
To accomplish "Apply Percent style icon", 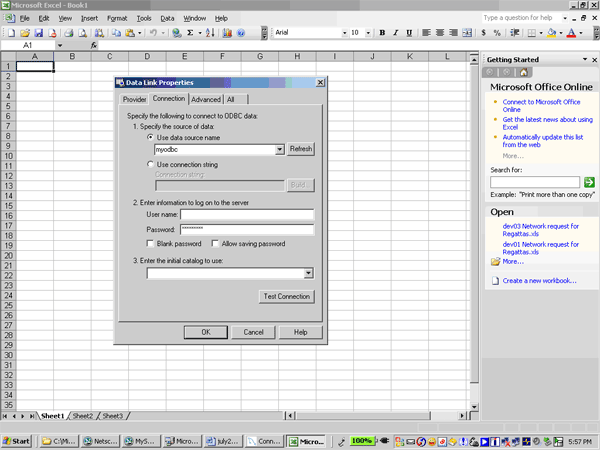I will (497, 33).
